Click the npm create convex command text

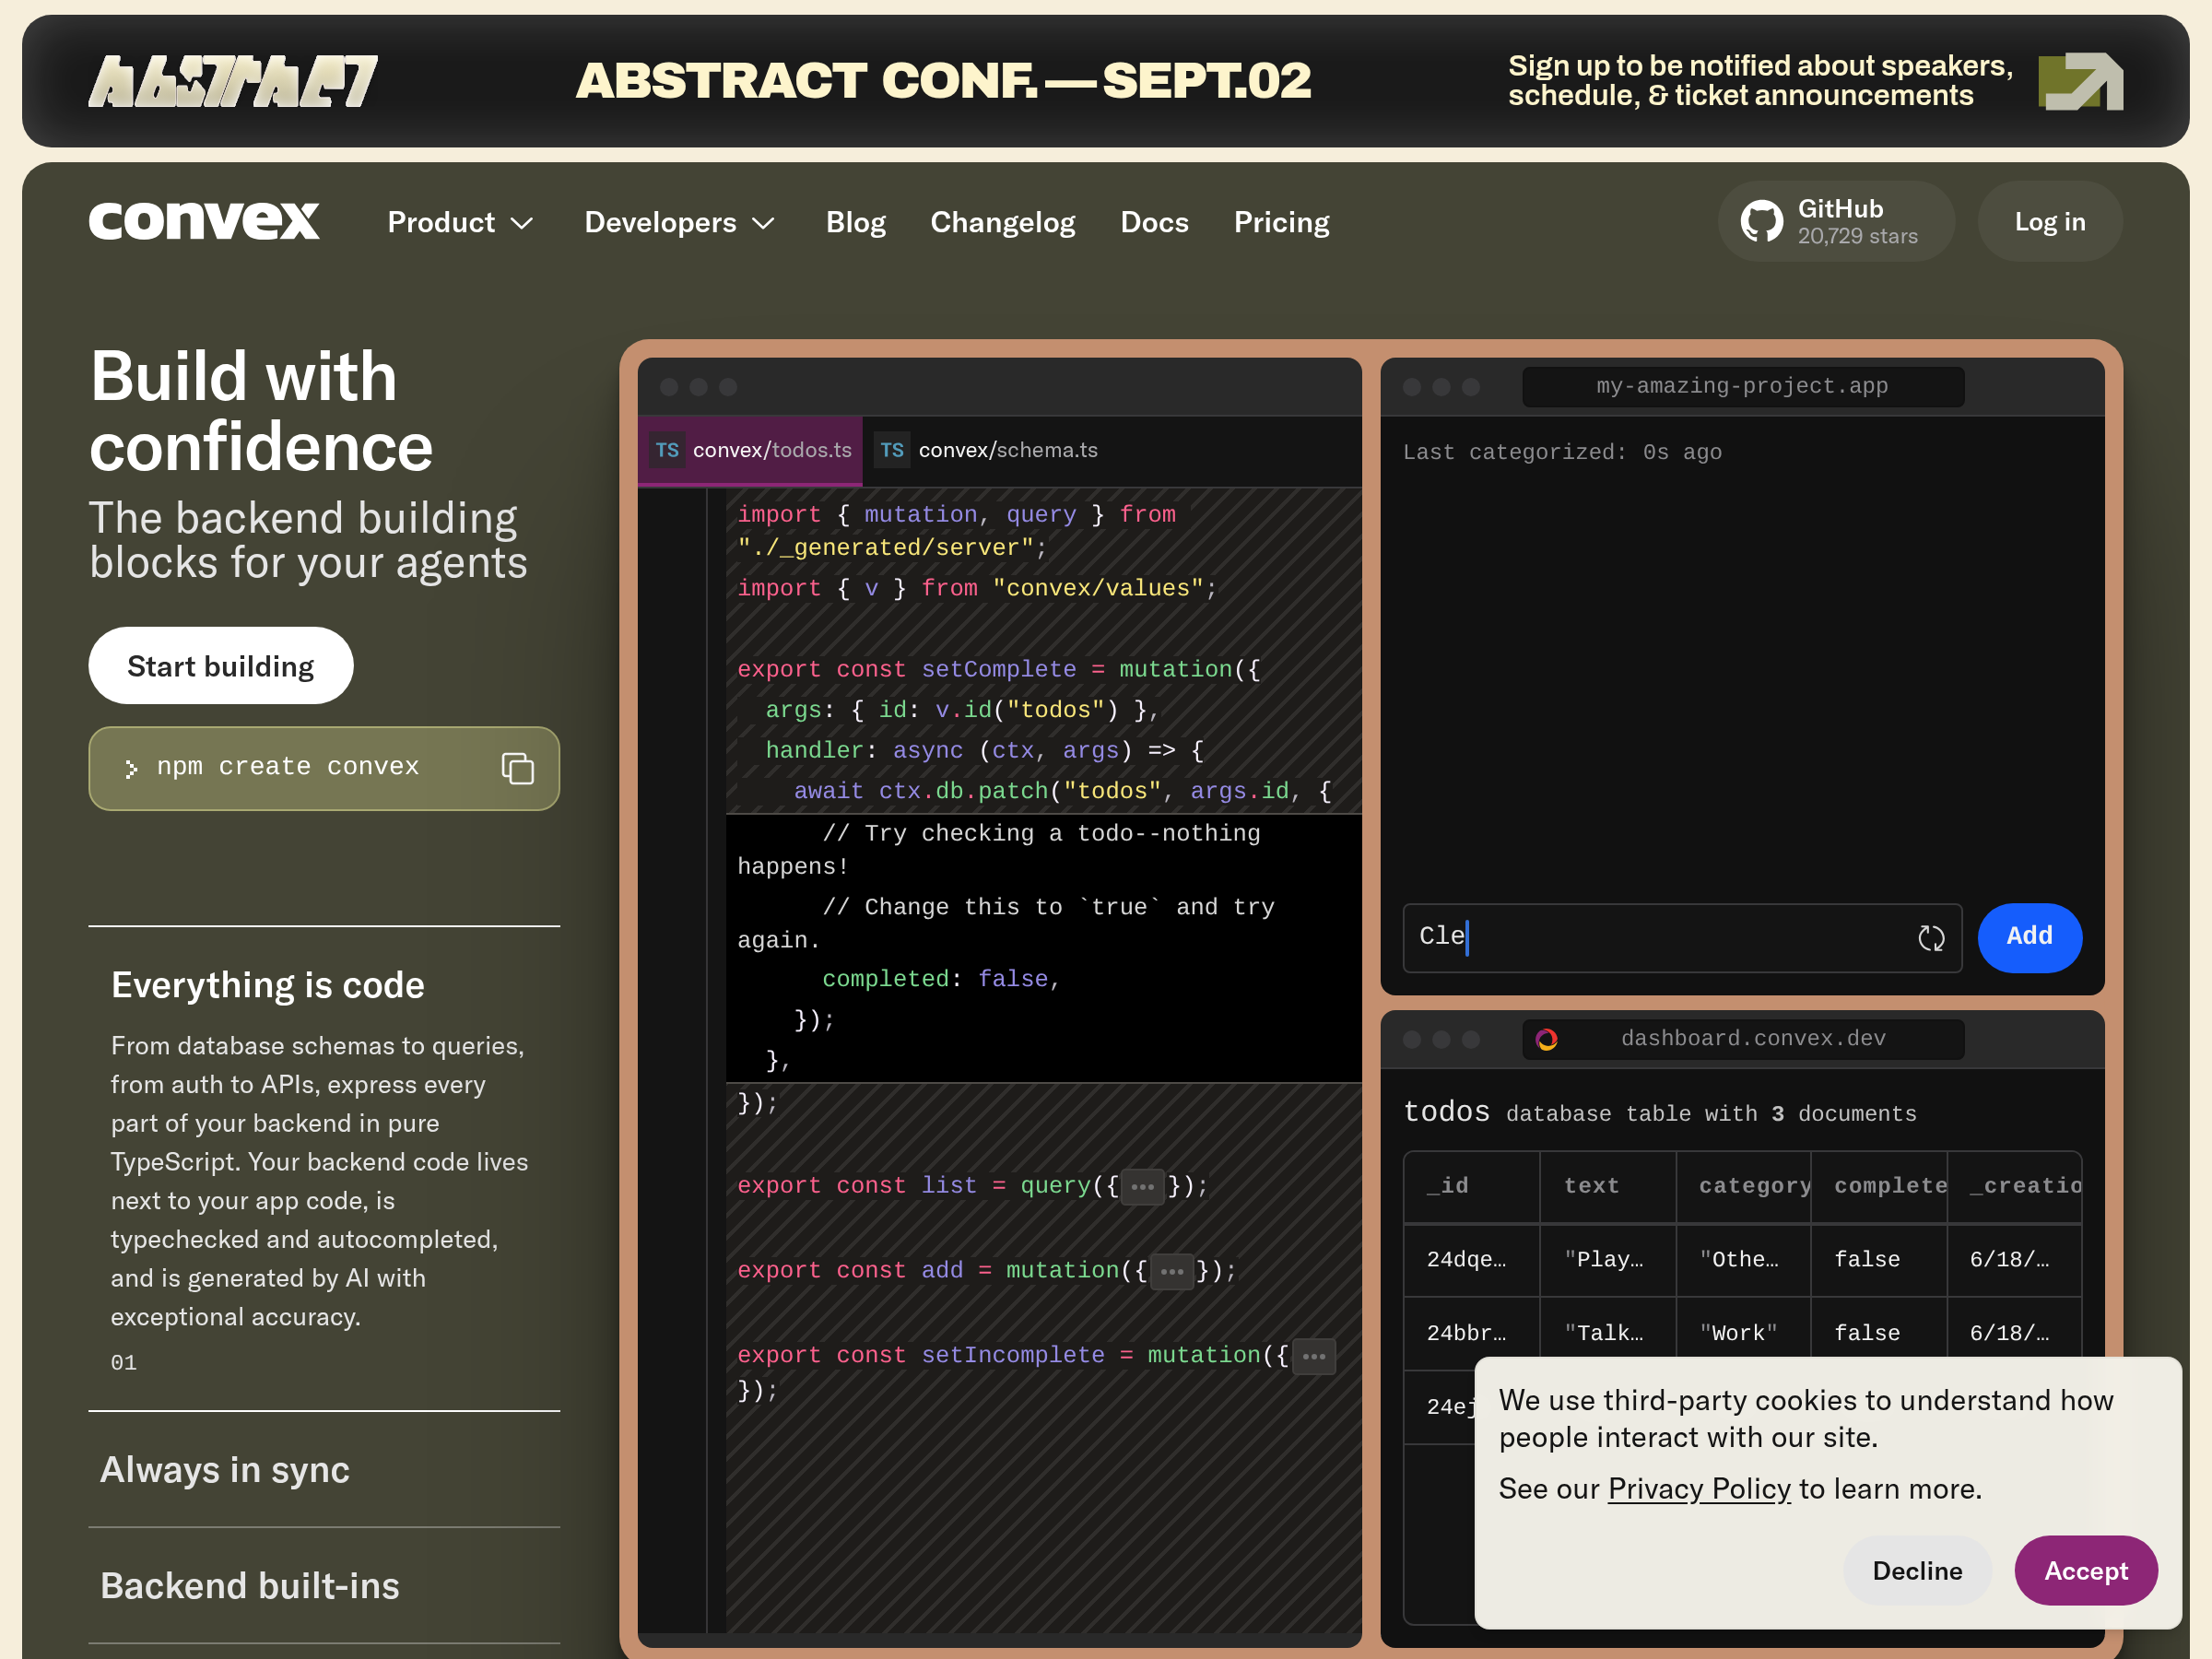pyautogui.click(x=288, y=767)
